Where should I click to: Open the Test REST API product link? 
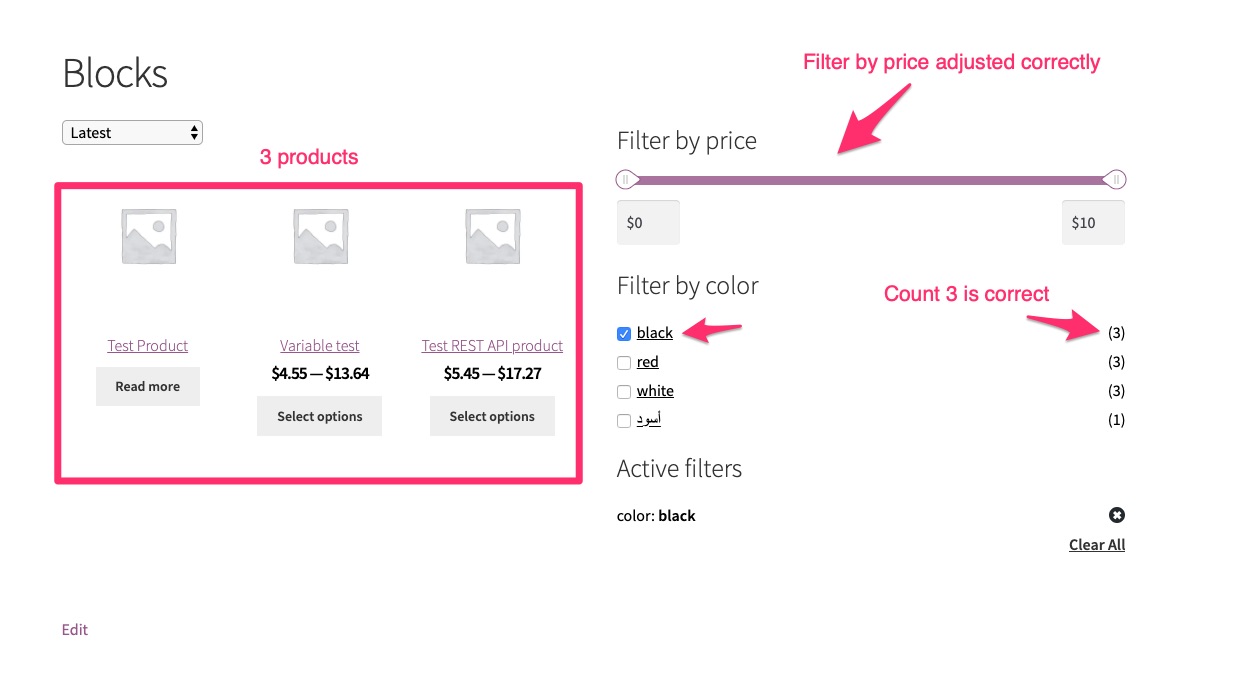pyautogui.click(x=492, y=345)
